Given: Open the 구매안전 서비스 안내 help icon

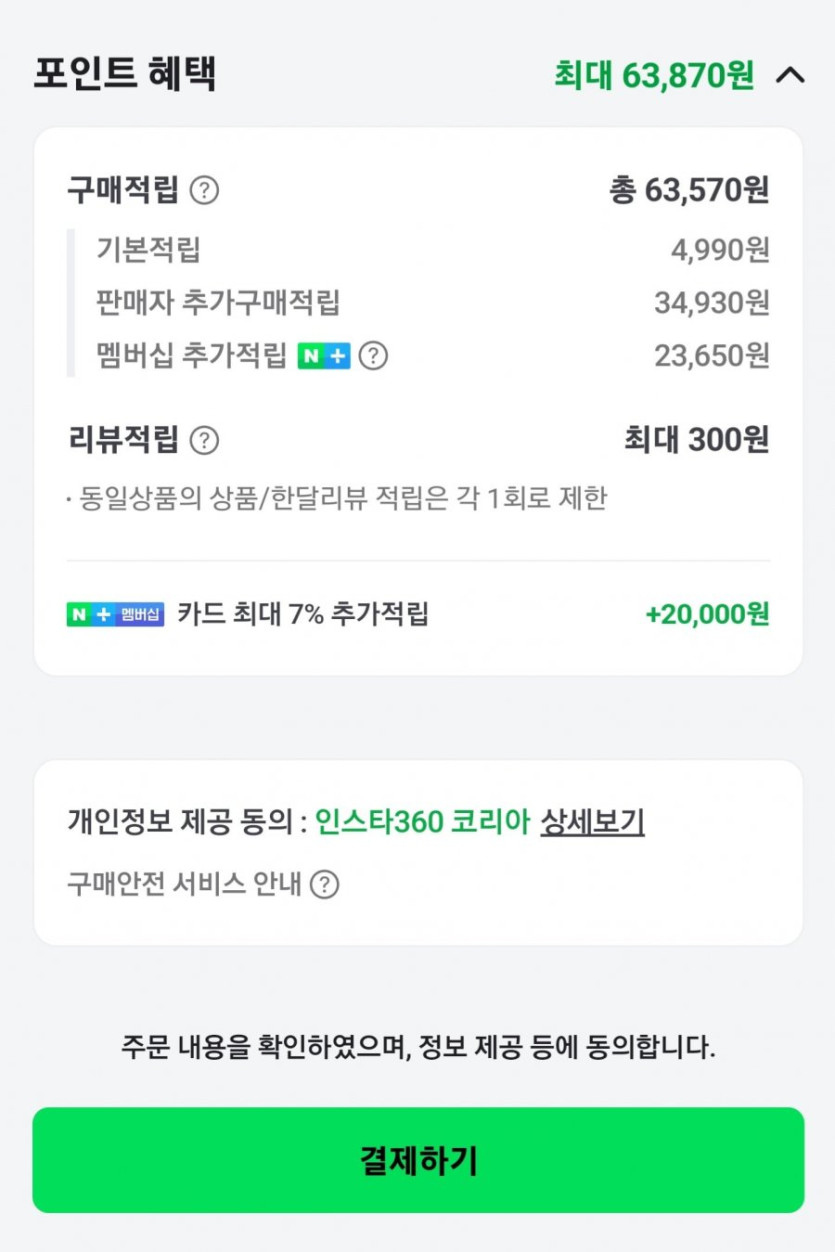Looking at the screenshot, I should 324,884.
